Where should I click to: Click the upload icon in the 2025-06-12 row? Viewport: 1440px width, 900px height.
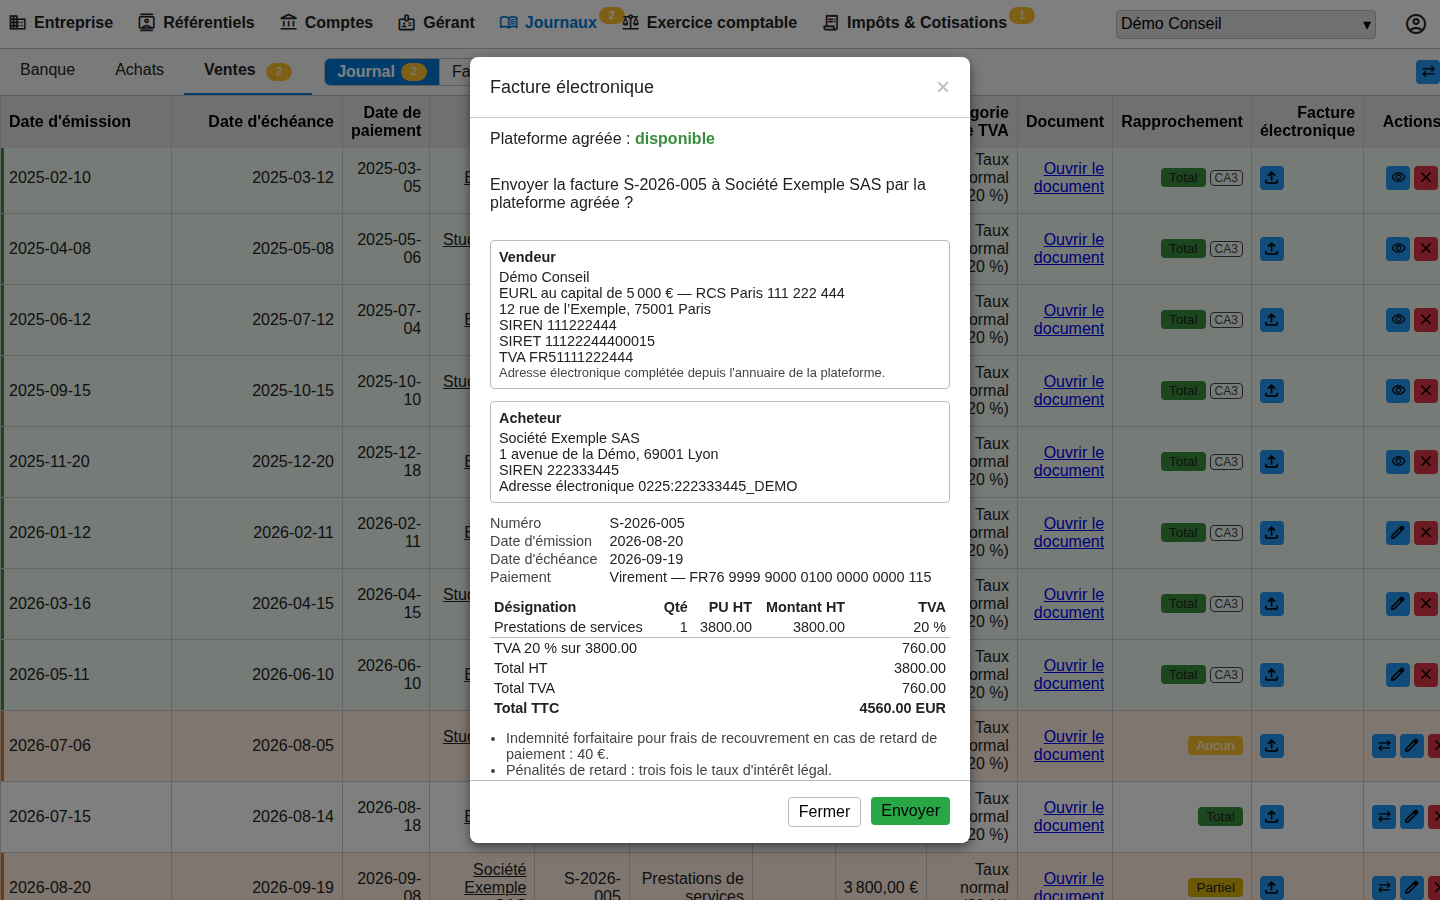click(x=1271, y=320)
